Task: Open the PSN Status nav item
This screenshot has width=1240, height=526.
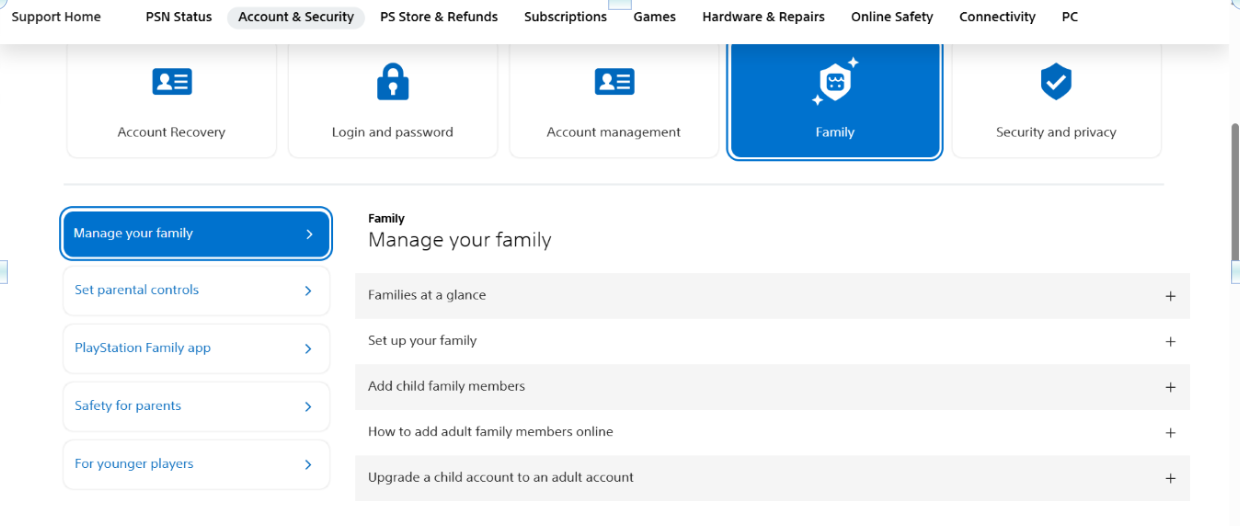Action: coord(180,17)
